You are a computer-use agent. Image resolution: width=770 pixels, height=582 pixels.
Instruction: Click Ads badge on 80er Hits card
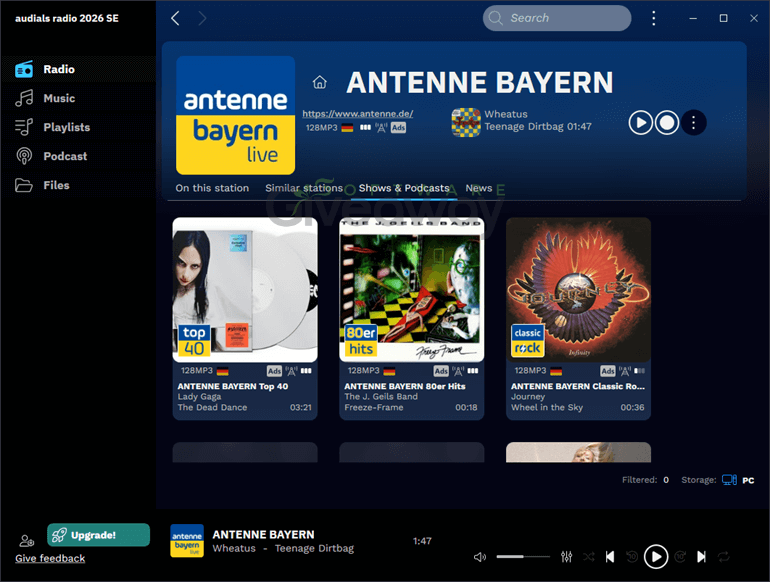pyautogui.click(x=441, y=371)
